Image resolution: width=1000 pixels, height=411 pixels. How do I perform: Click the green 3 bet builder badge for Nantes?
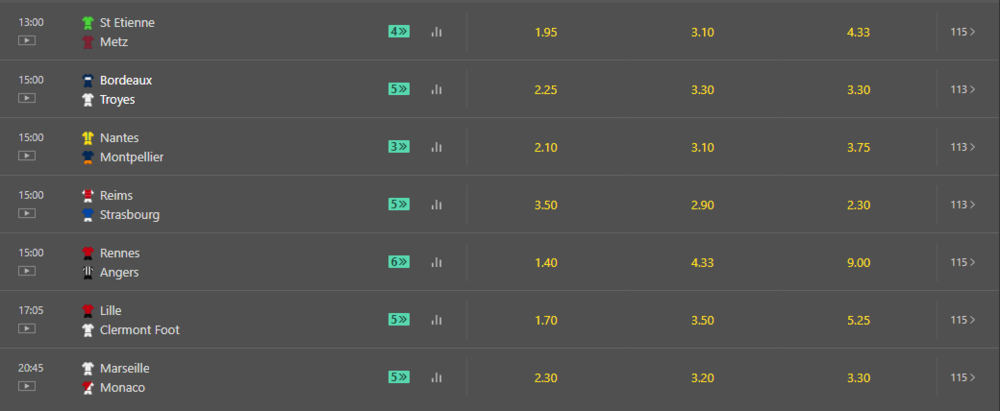click(x=399, y=147)
